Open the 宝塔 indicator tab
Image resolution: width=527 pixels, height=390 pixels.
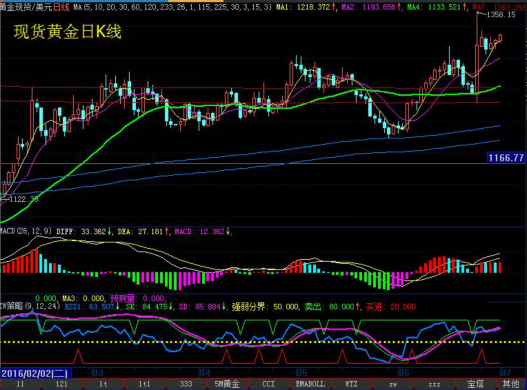pyautogui.click(x=475, y=384)
